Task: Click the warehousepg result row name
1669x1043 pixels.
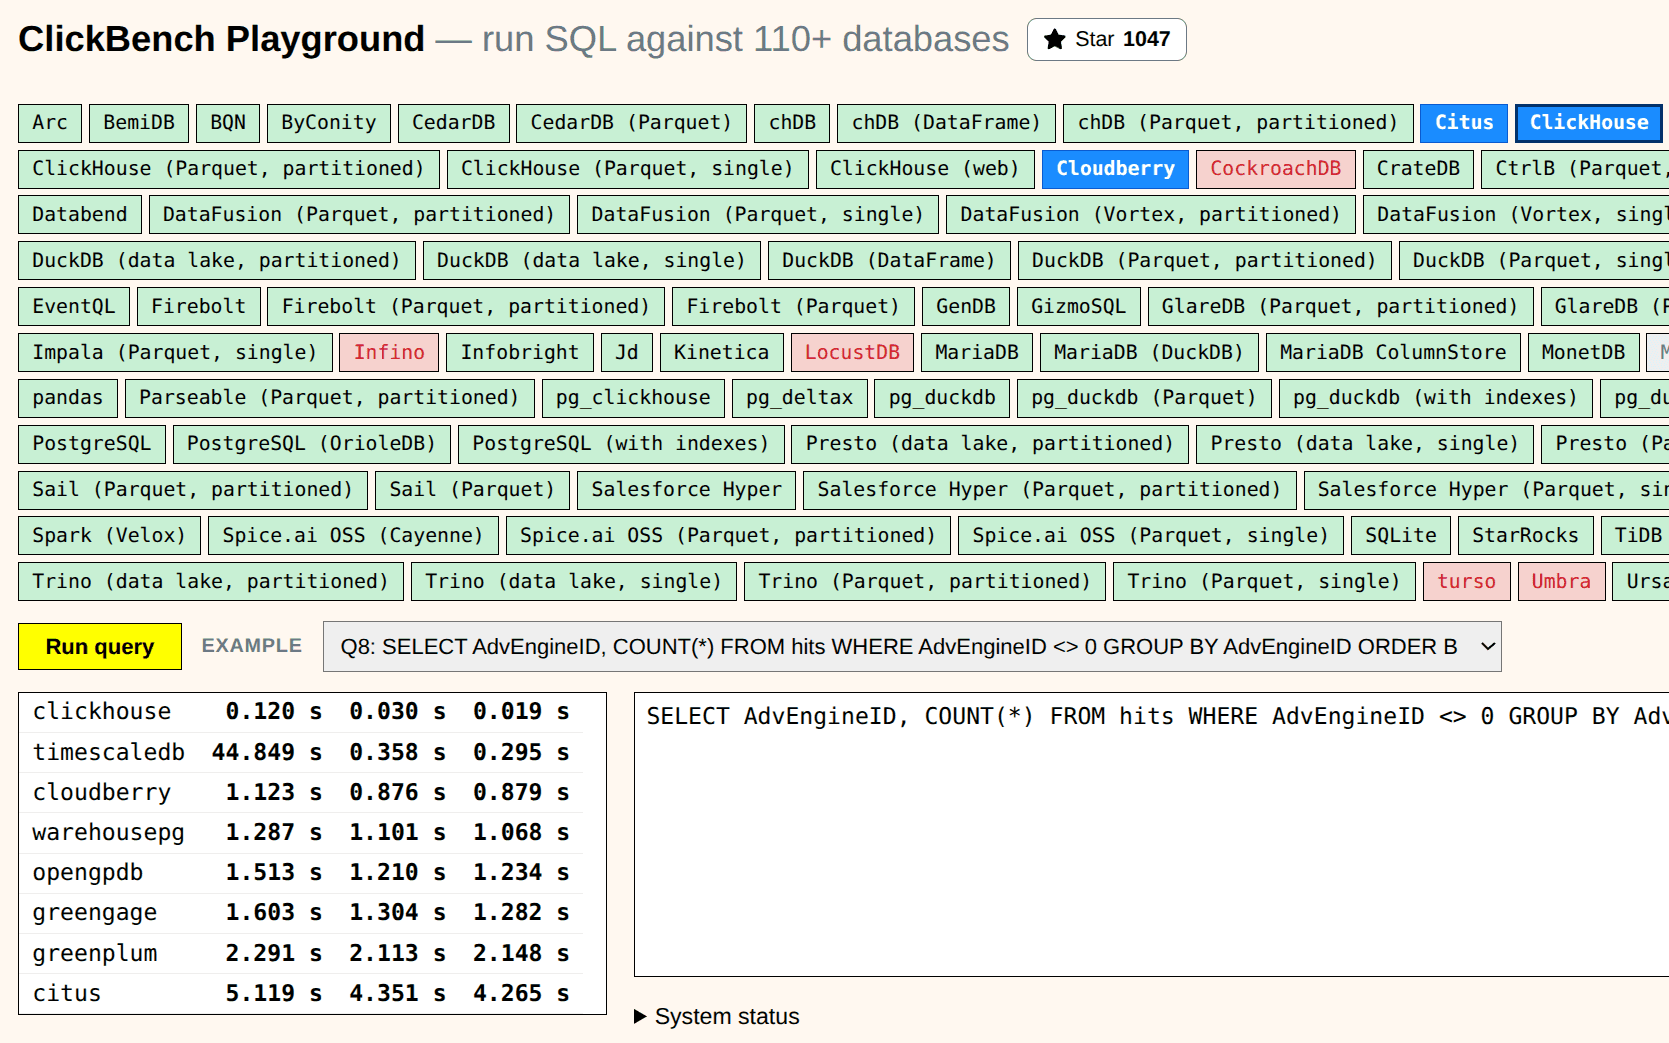Action: tap(109, 832)
